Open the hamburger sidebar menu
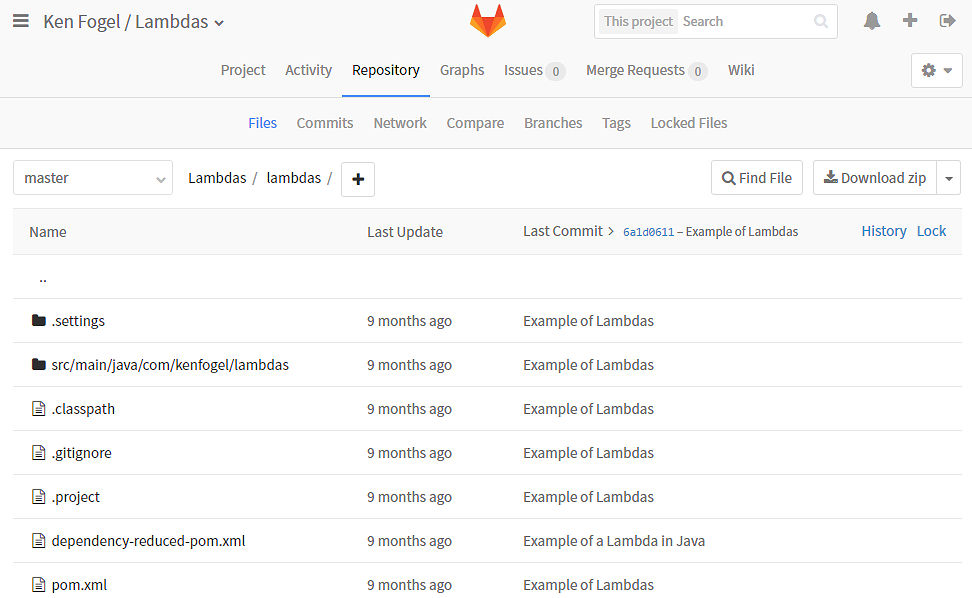This screenshot has height=598, width=972. (20, 21)
